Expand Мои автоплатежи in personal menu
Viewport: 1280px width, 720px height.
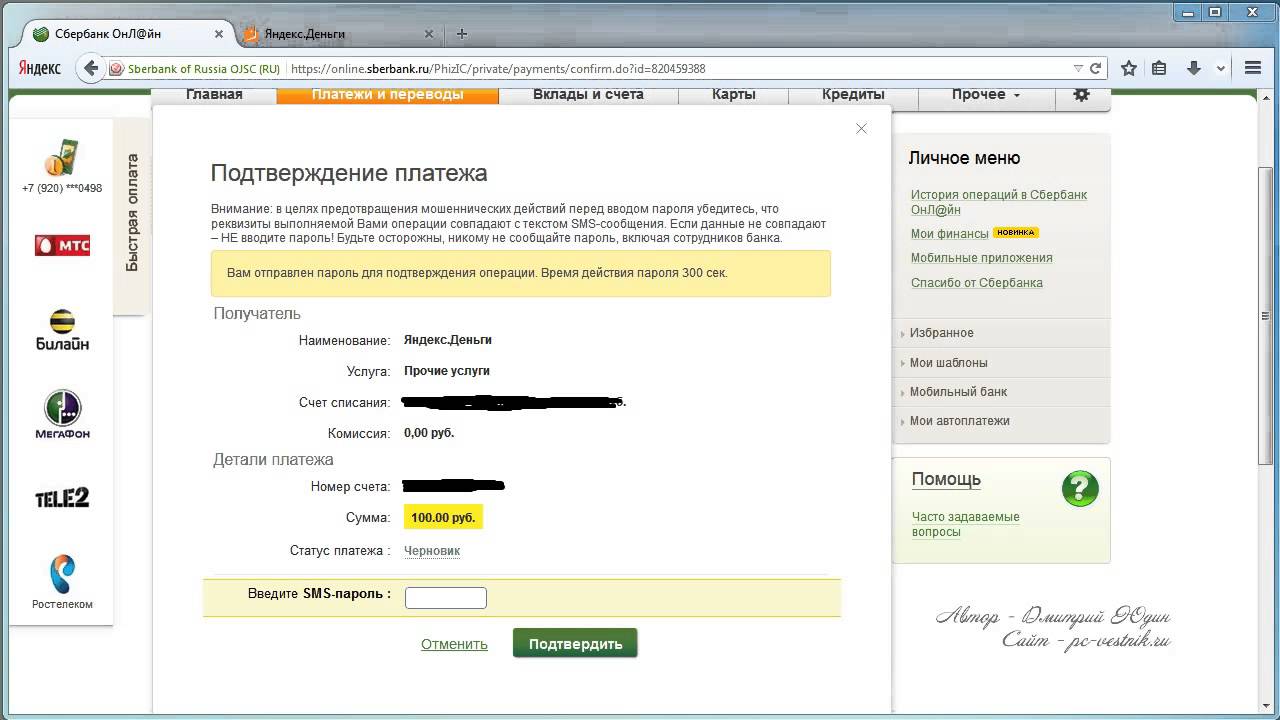(959, 421)
